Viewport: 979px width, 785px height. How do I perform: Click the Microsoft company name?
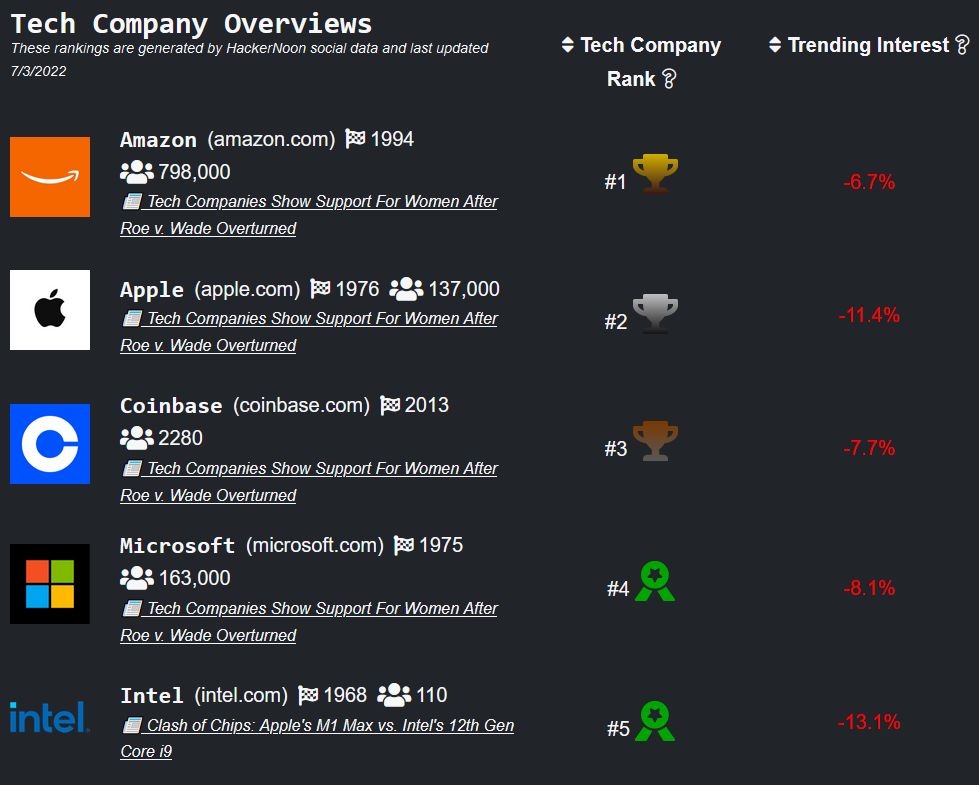177,546
